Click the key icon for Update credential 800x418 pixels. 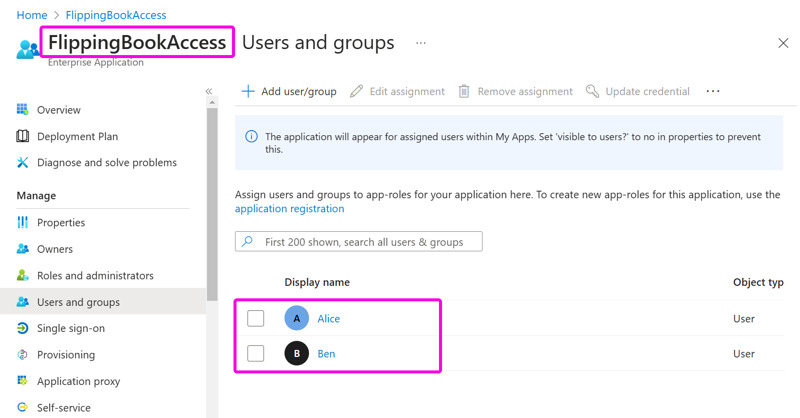[x=592, y=91]
